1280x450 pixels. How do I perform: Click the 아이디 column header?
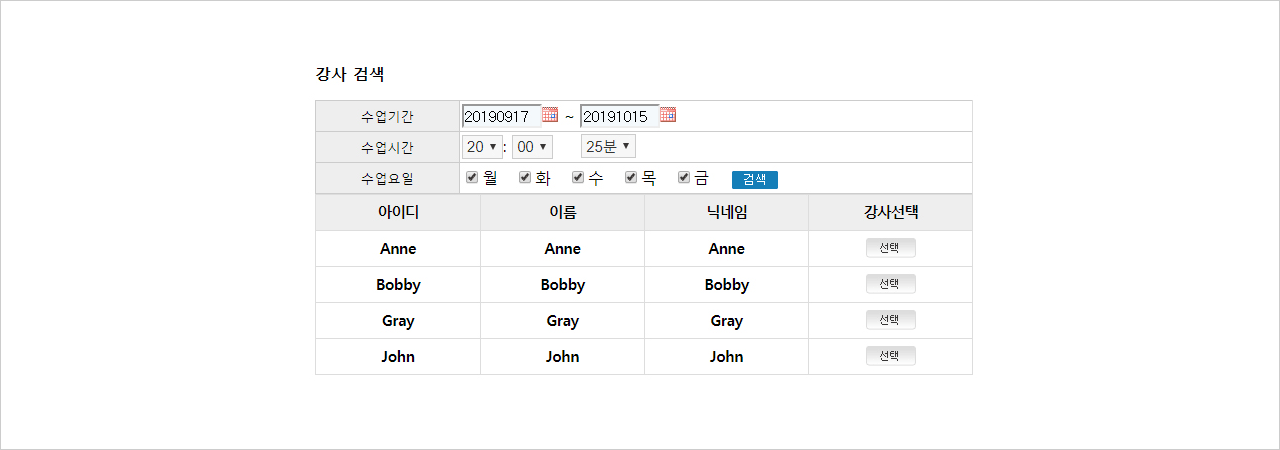click(398, 212)
